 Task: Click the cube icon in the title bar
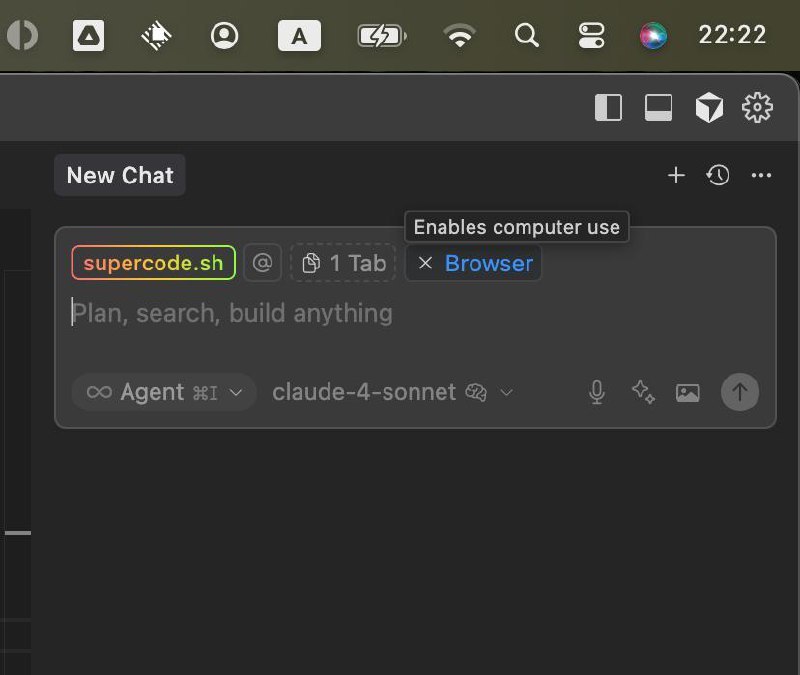coord(709,107)
